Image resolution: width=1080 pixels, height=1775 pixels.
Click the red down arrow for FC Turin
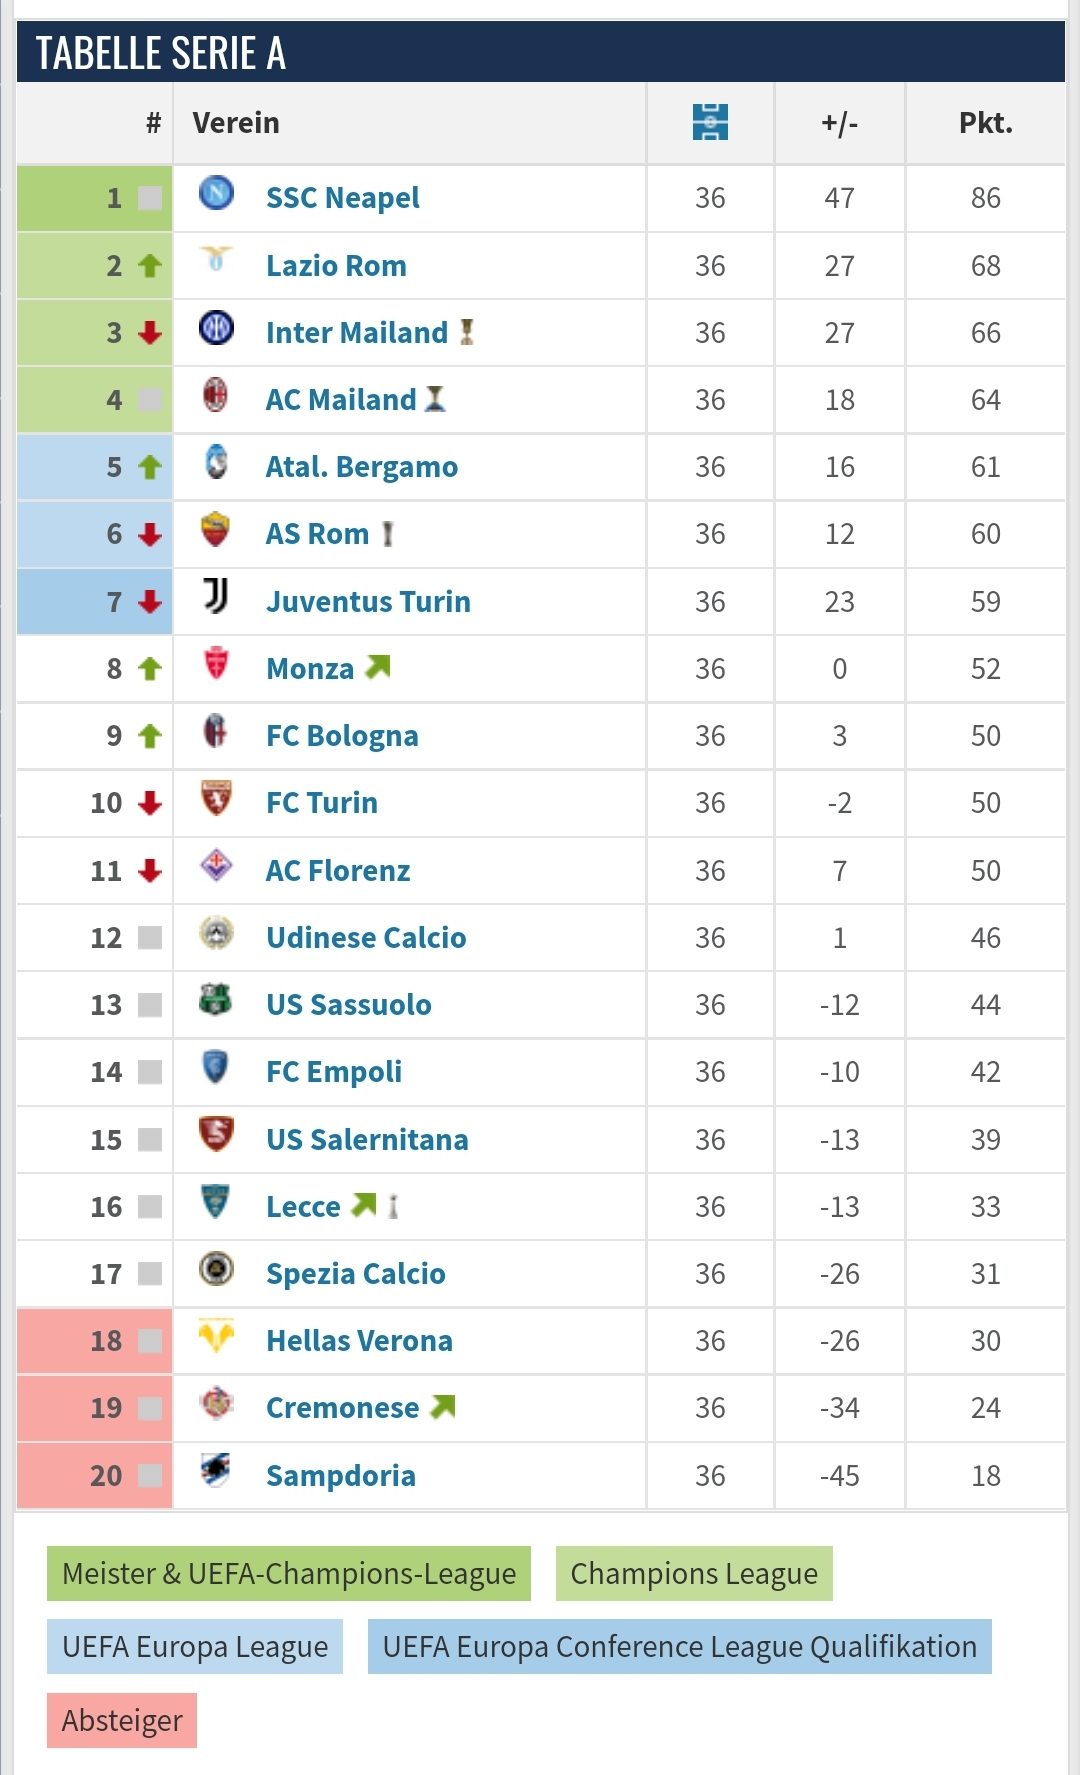[150, 803]
